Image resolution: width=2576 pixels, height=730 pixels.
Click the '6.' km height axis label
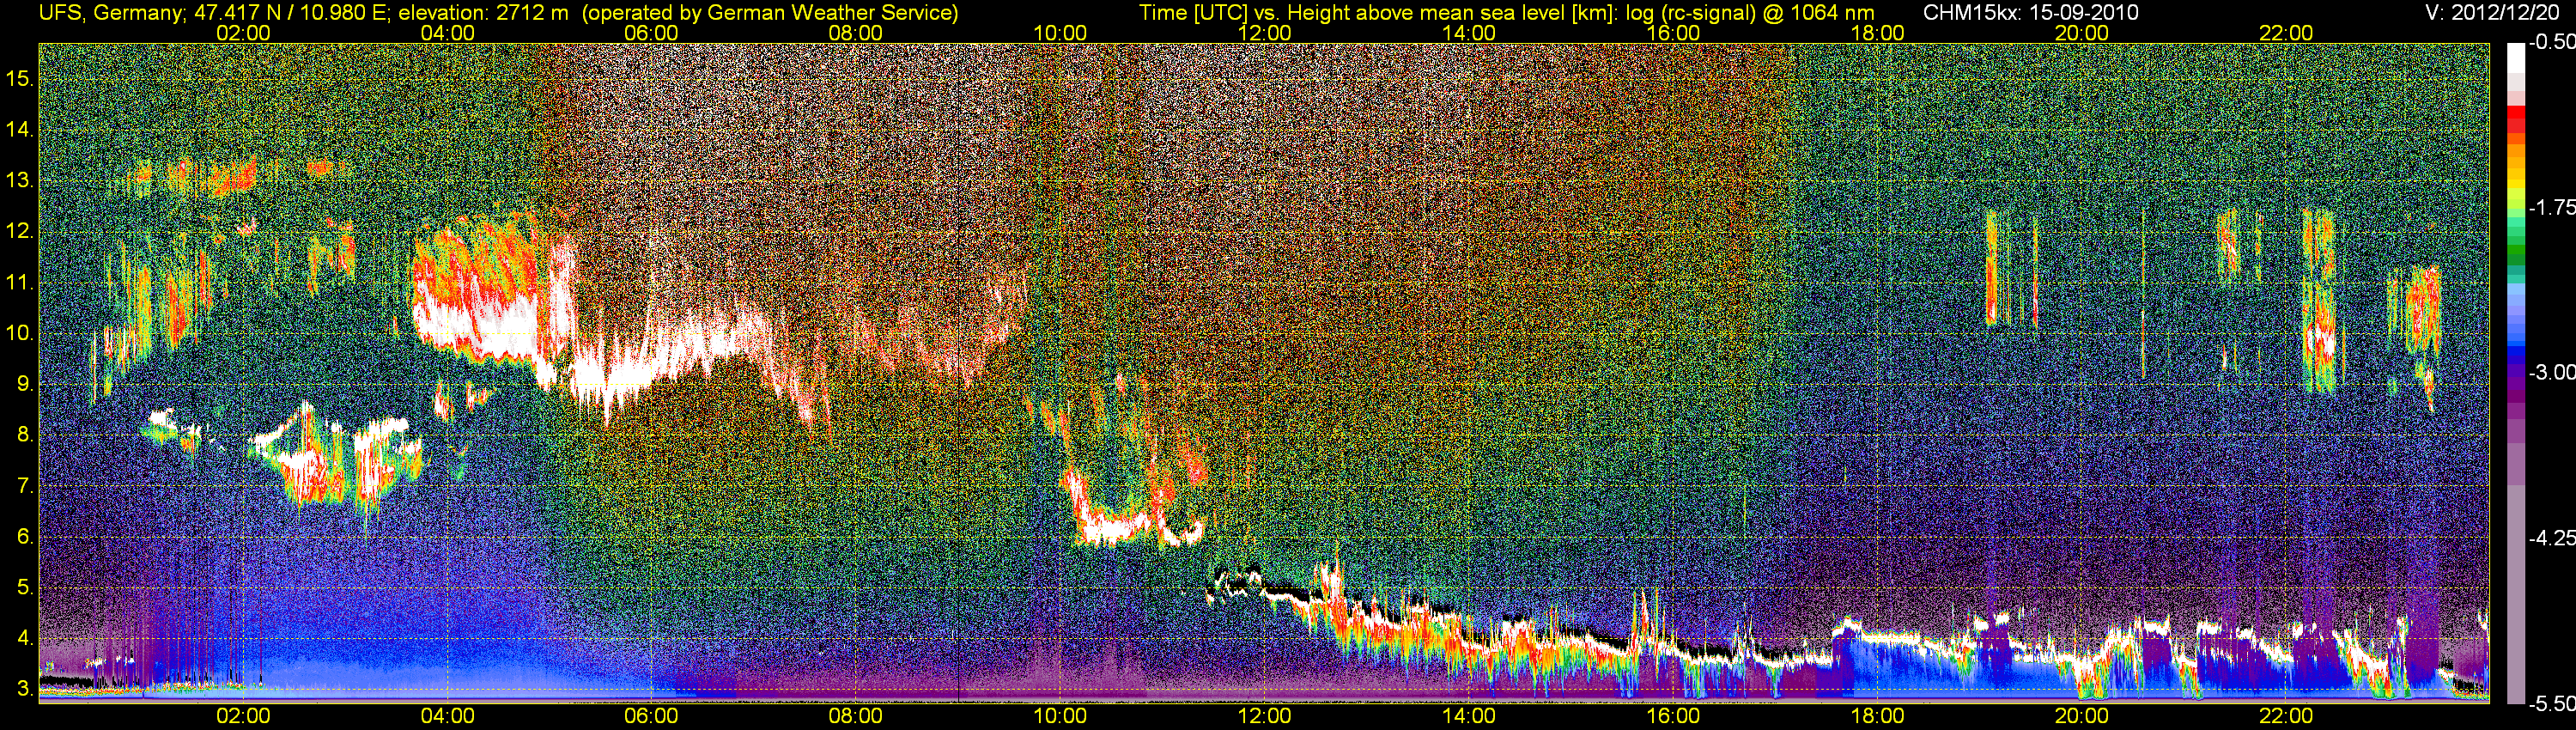(25, 537)
